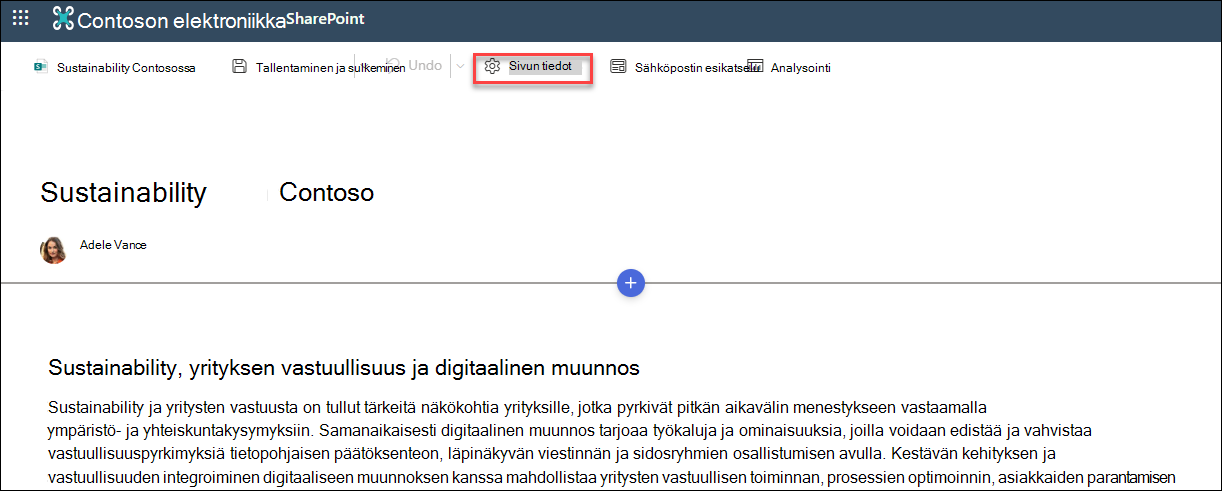Click paragraph line starting 'vastuullisuuden integroiminen'
This screenshot has height=491, width=1222.
611,476
